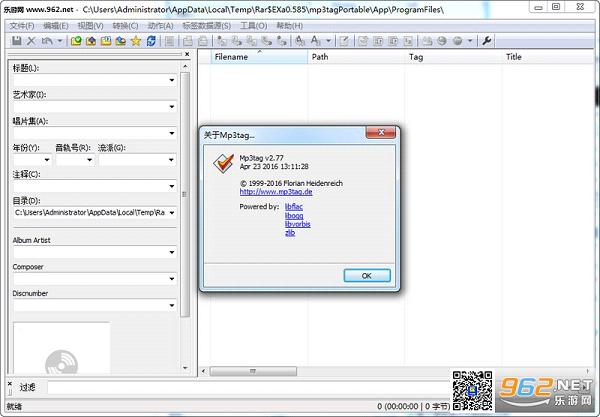Open Options with the wrench icon

coord(487,41)
